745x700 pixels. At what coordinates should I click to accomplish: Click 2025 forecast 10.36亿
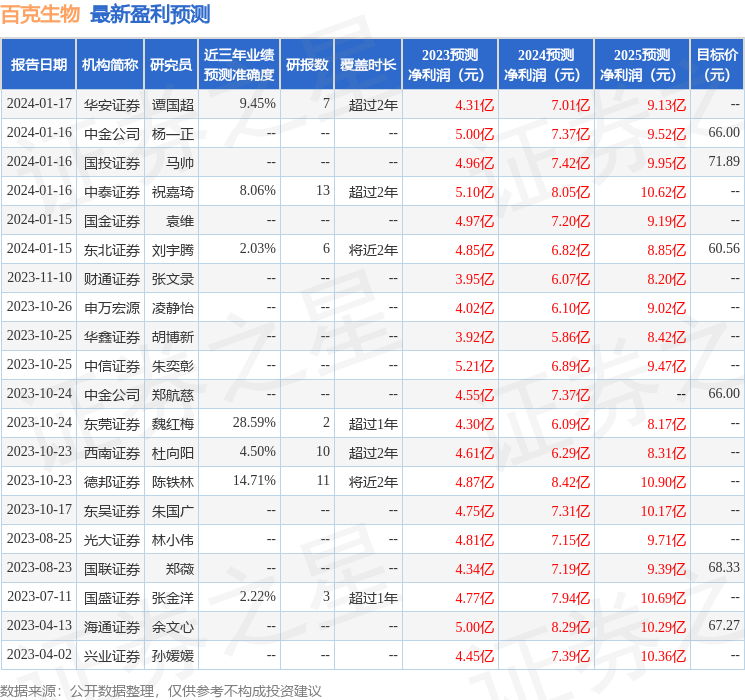pyautogui.click(x=663, y=656)
